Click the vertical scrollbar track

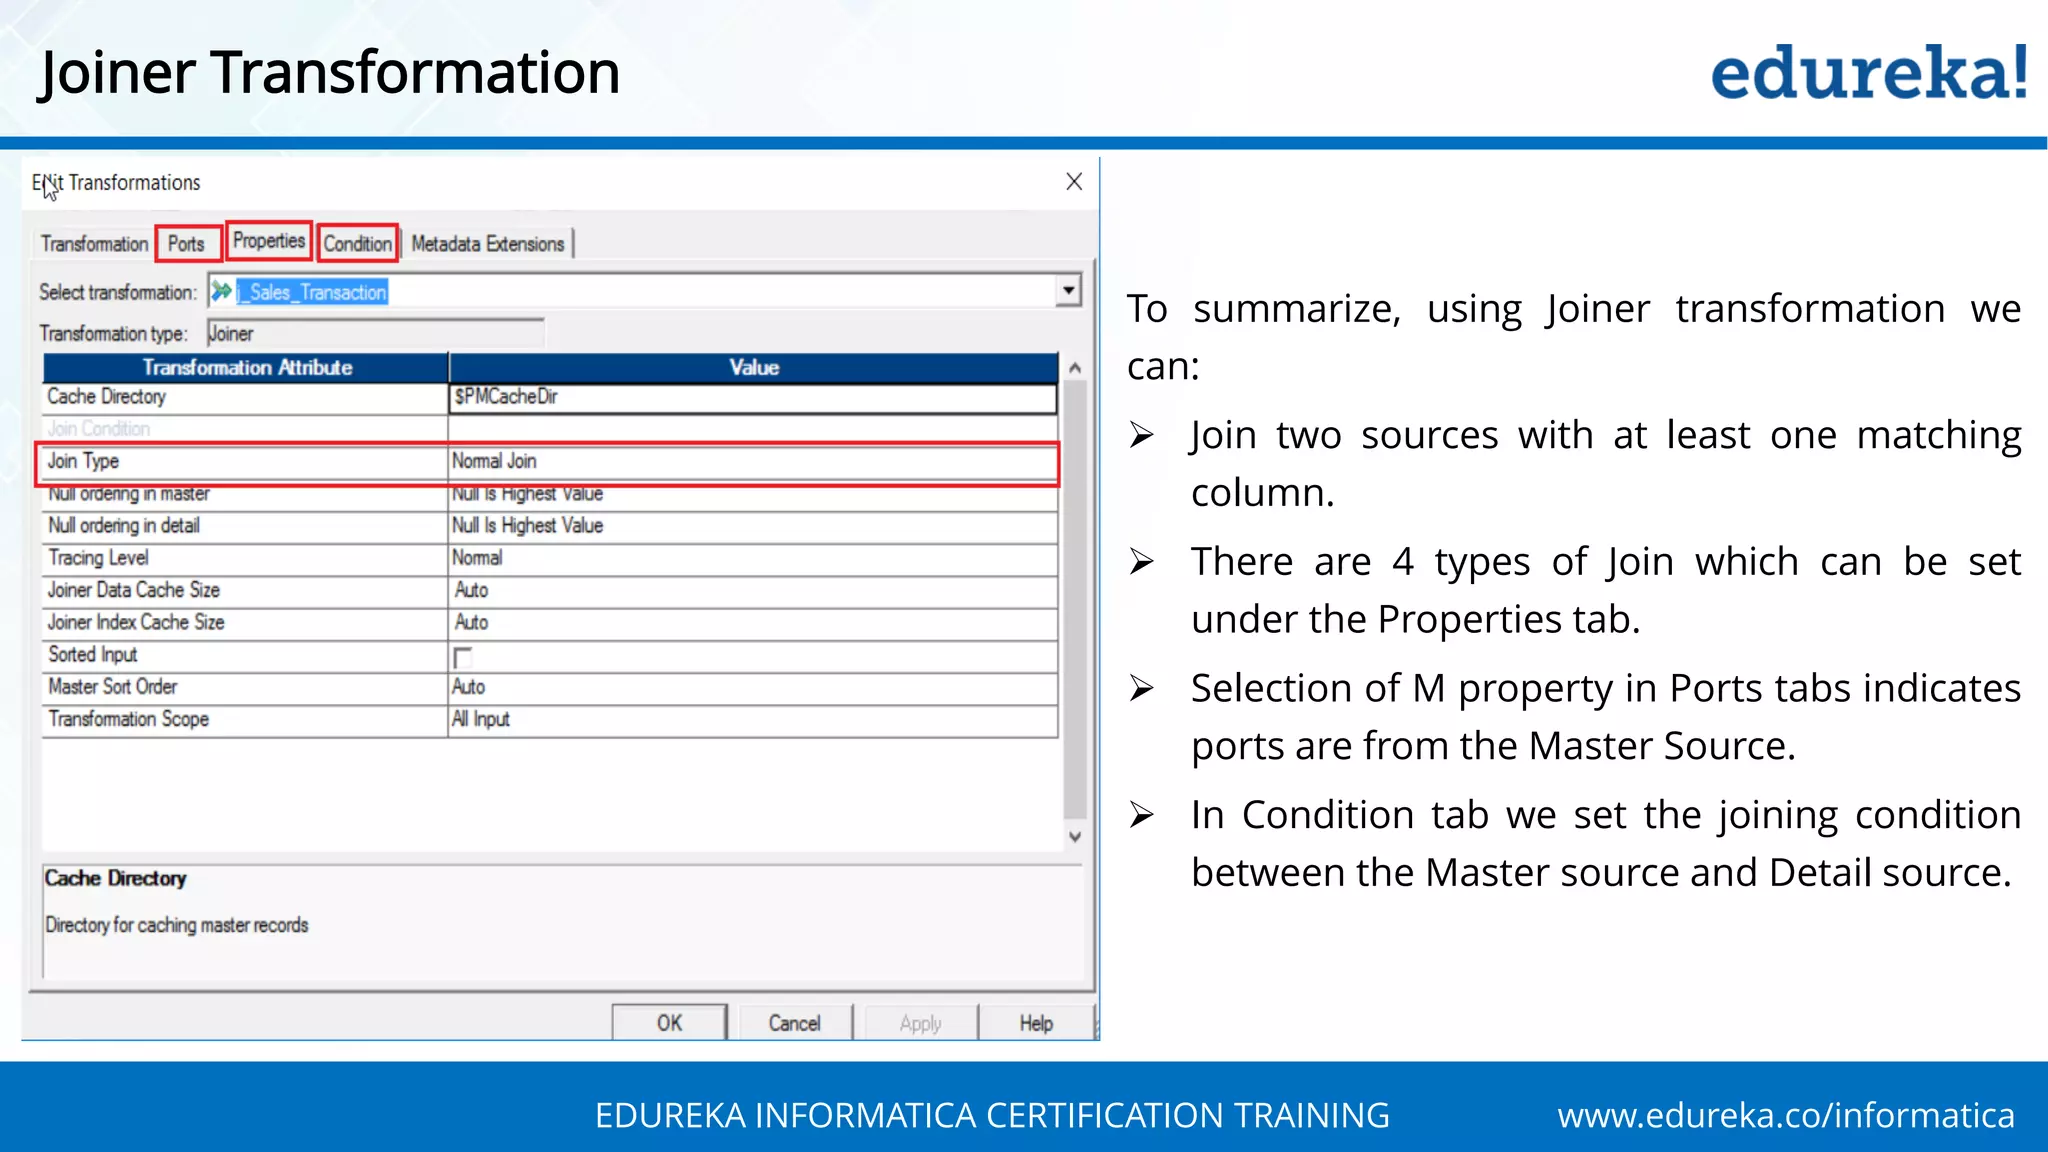click(1075, 600)
